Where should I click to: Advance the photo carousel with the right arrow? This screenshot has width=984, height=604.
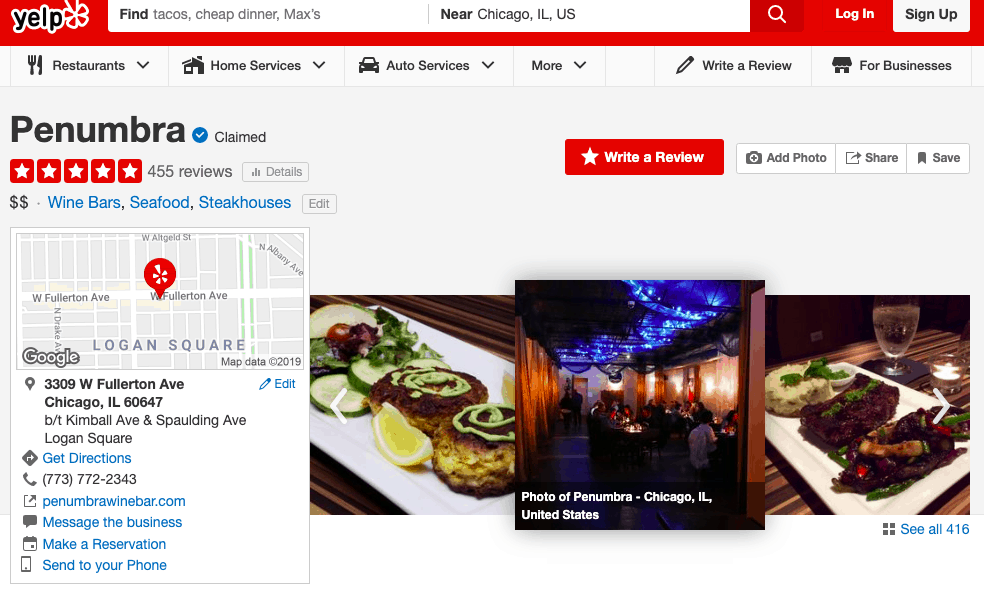(x=941, y=406)
